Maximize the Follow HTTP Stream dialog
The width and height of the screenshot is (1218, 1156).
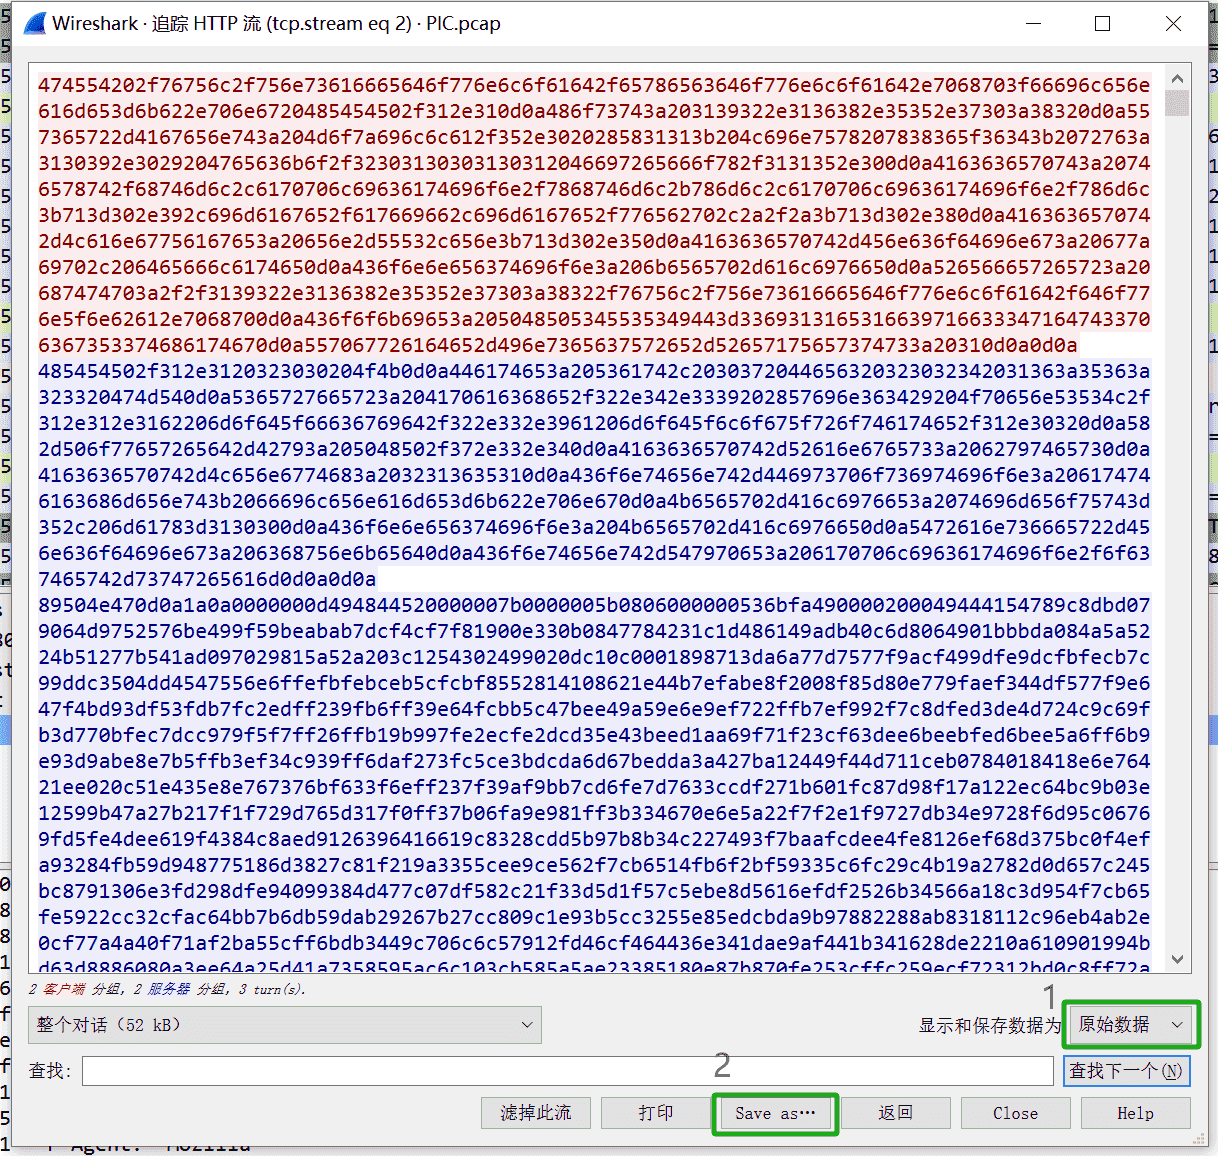[x=1102, y=24]
